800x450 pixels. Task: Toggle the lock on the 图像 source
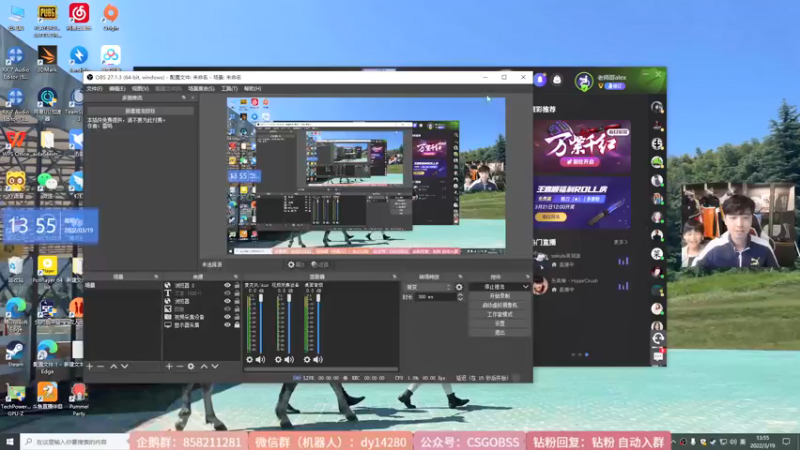(x=237, y=309)
